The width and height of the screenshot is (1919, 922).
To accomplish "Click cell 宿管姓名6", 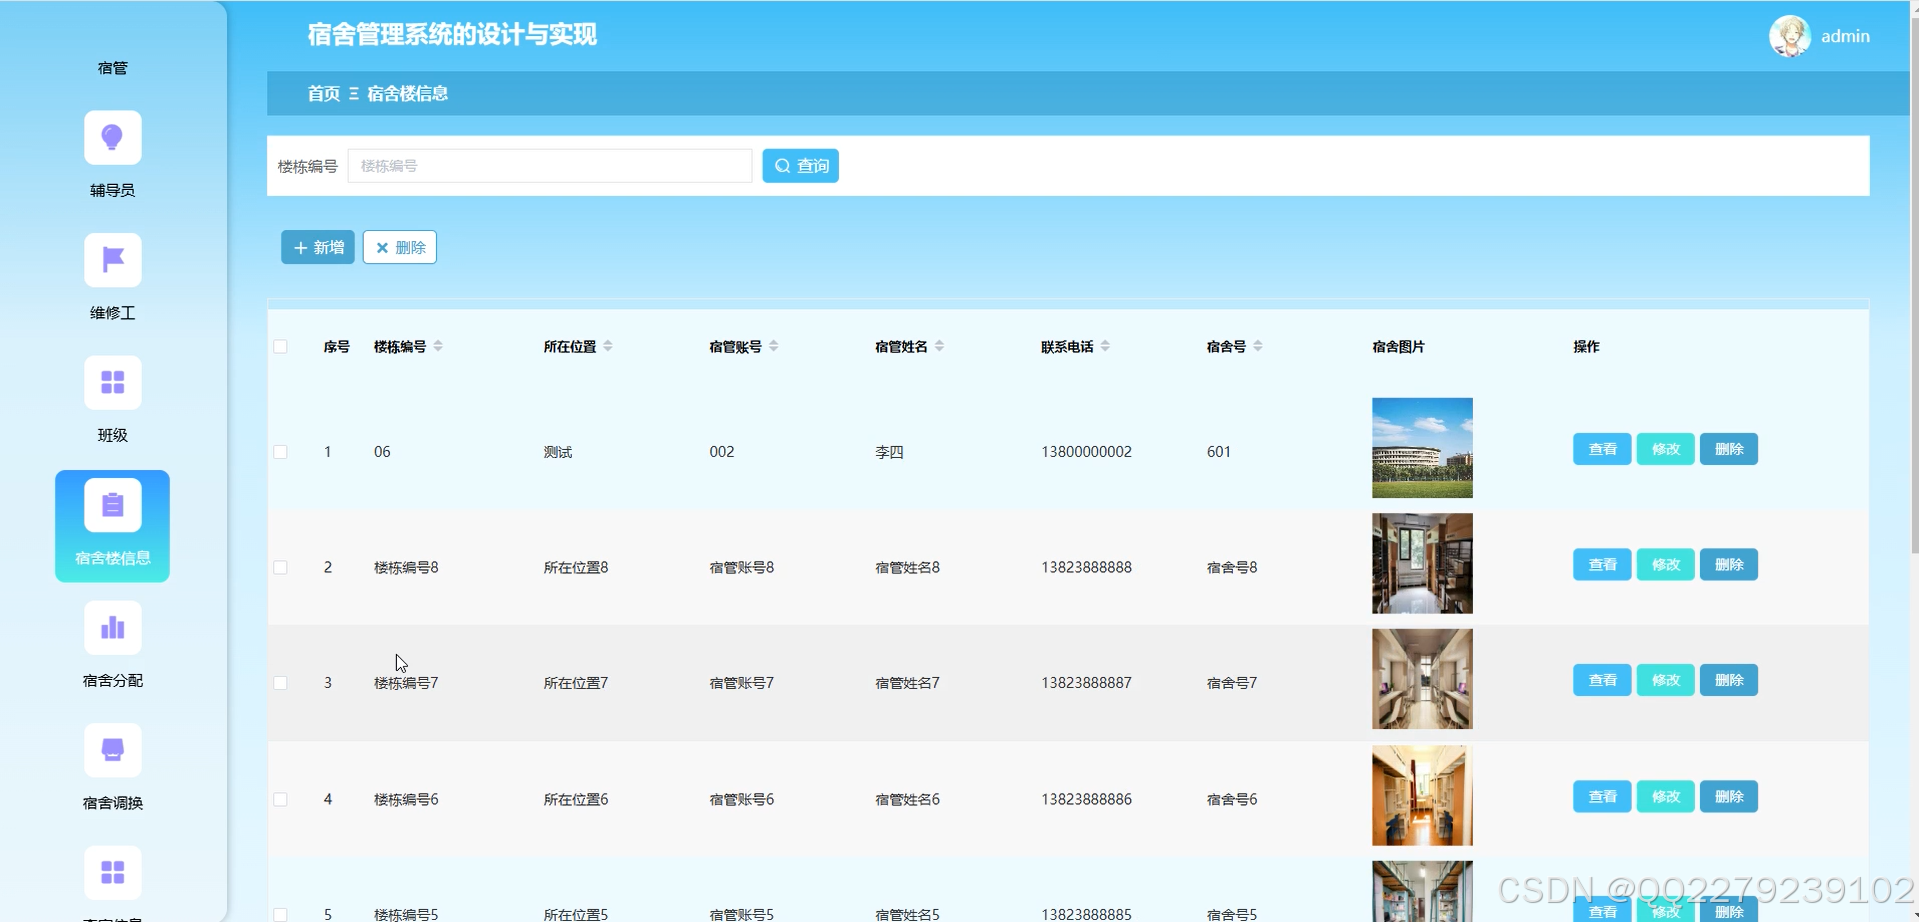I will 907,799.
